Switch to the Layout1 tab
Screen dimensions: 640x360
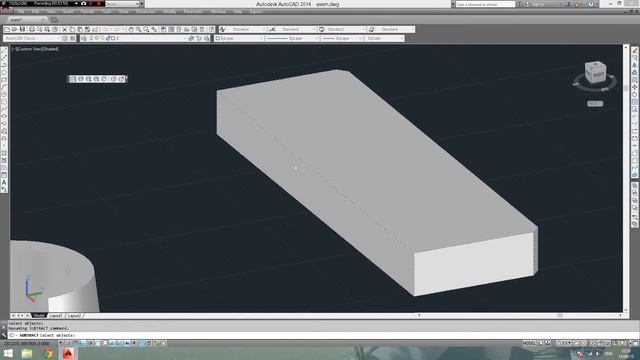point(56,316)
